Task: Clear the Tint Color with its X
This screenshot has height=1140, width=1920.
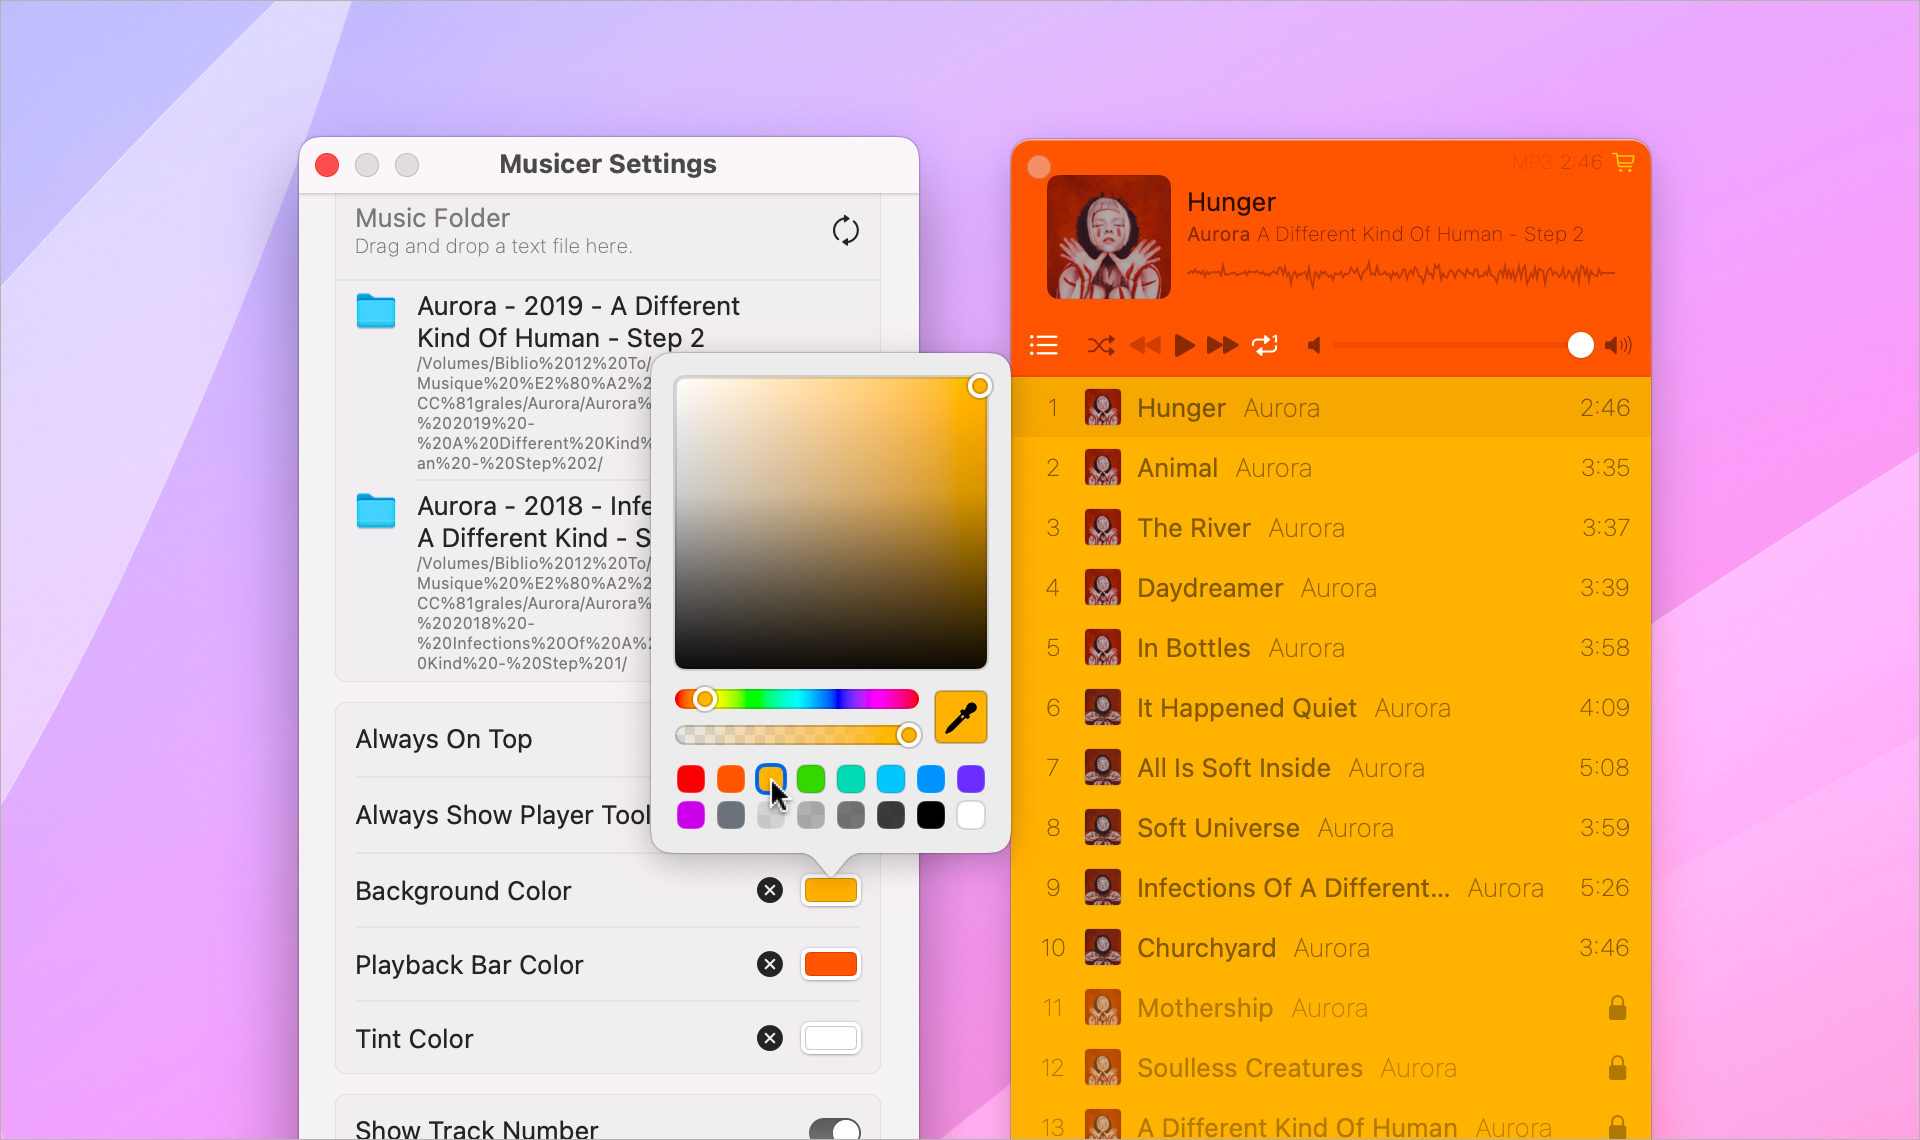Action: (x=770, y=1038)
